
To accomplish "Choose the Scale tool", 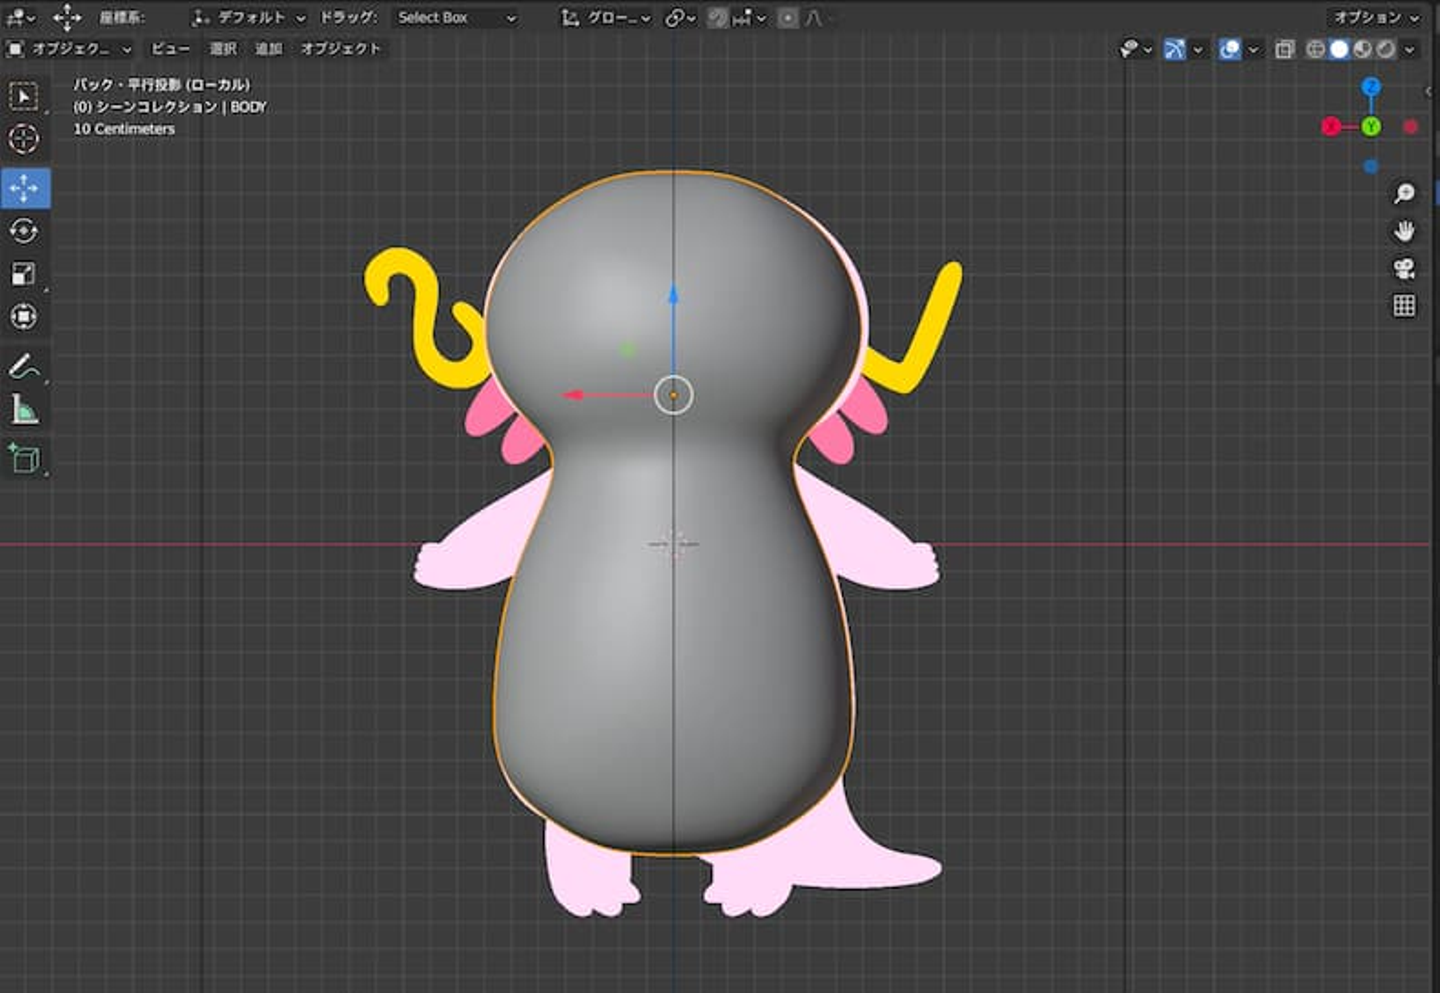I will pyautogui.click(x=24, y=274).
